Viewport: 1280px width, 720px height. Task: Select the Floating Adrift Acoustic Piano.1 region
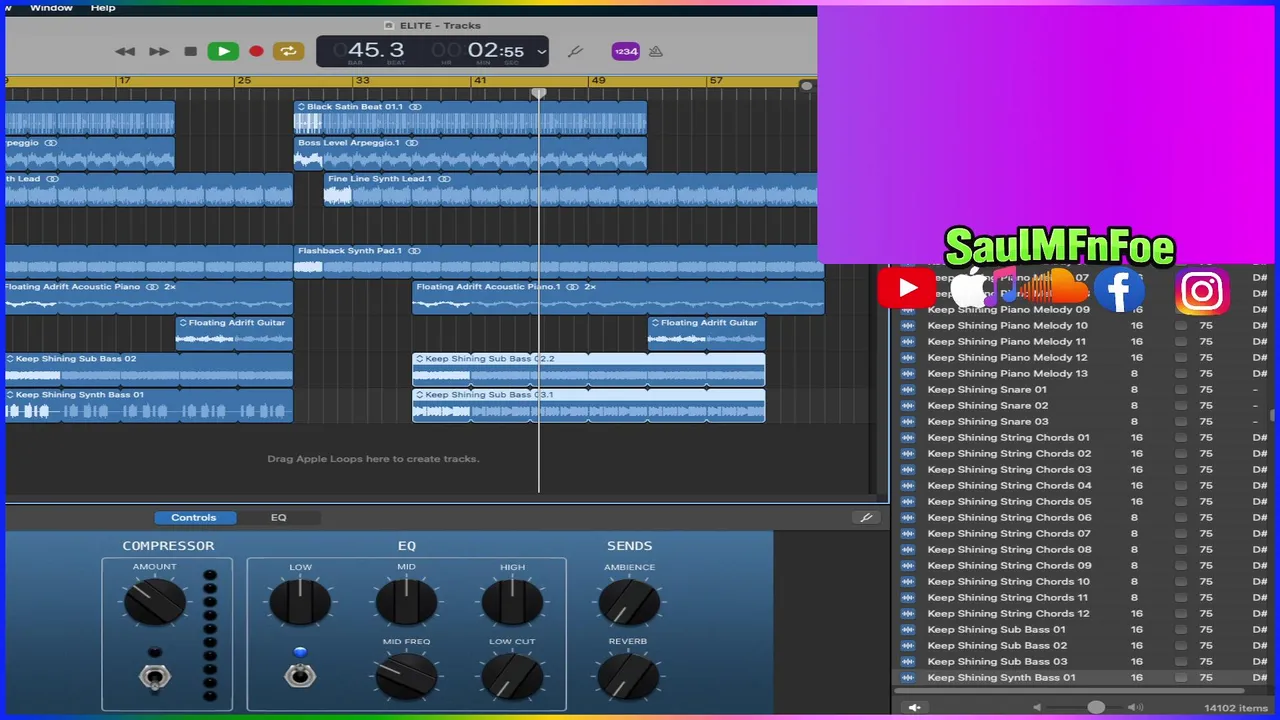(x=618, y=297)
